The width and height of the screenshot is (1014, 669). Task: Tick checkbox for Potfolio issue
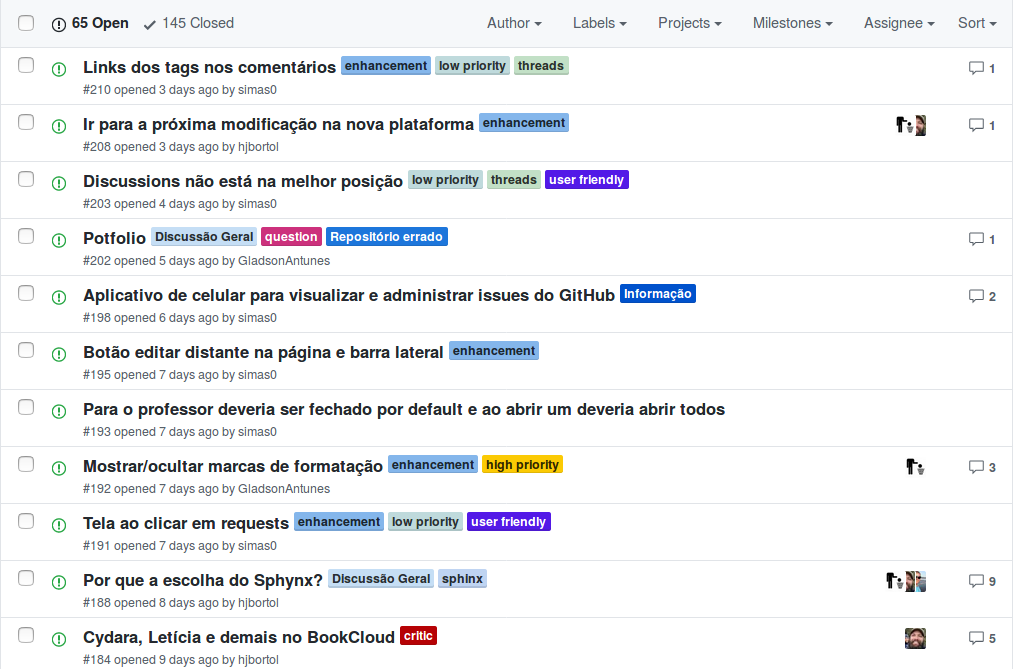tap(26, 236)
